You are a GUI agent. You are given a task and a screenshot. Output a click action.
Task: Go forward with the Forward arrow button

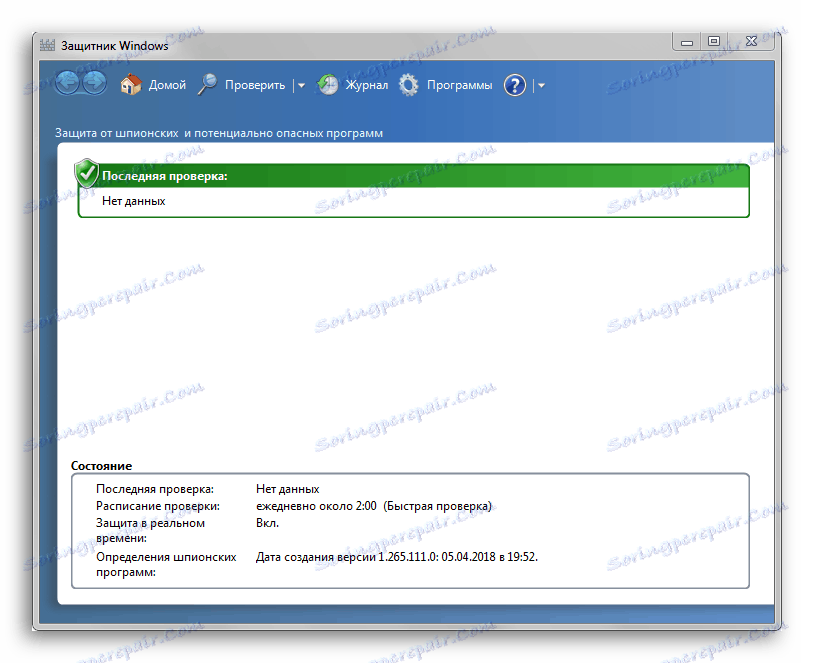94,83
